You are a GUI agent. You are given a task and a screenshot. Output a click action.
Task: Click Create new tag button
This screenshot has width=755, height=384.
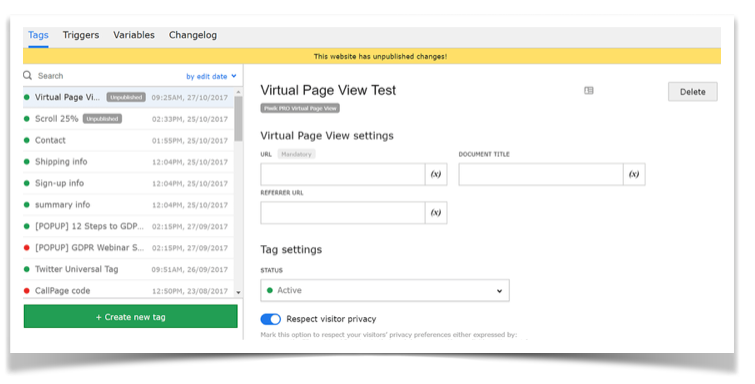130,317
